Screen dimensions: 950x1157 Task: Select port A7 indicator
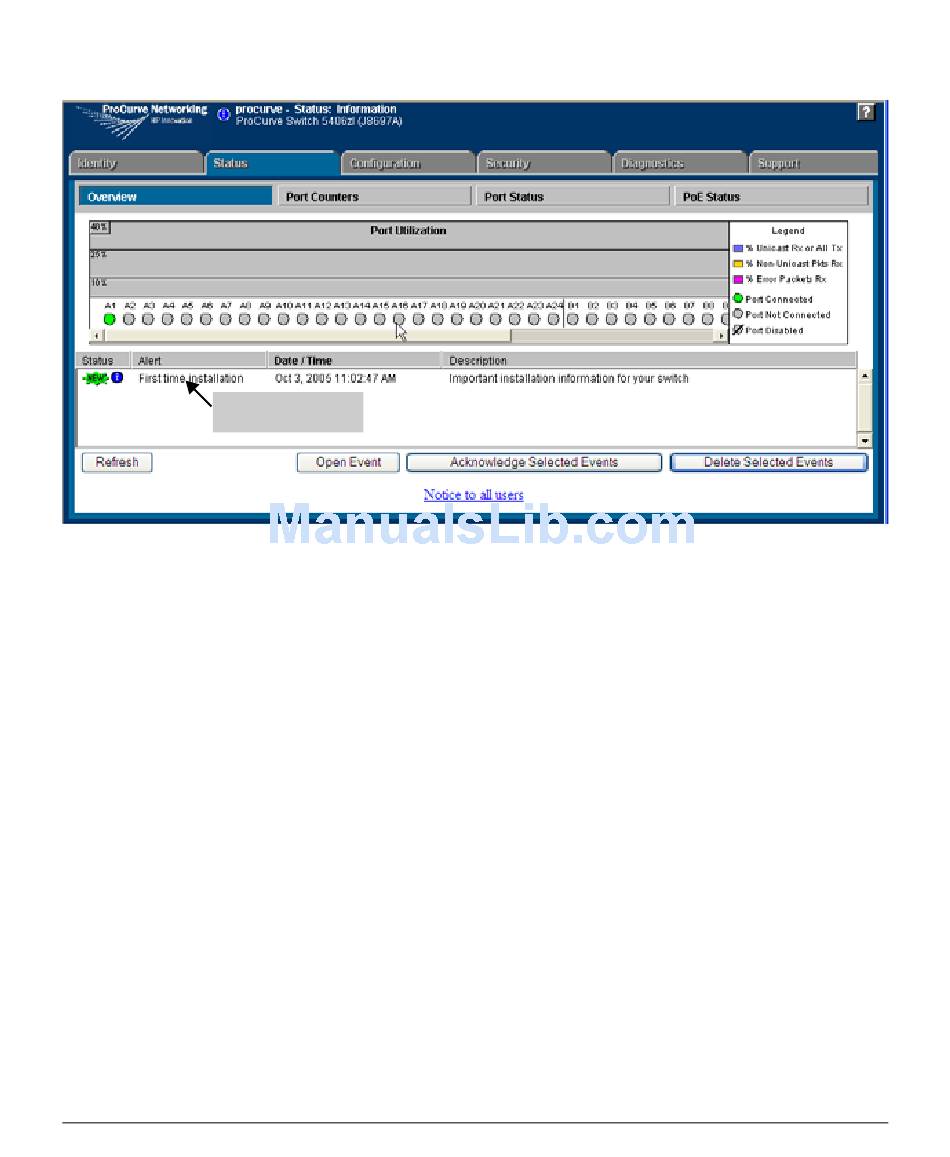tap(225, 319)
